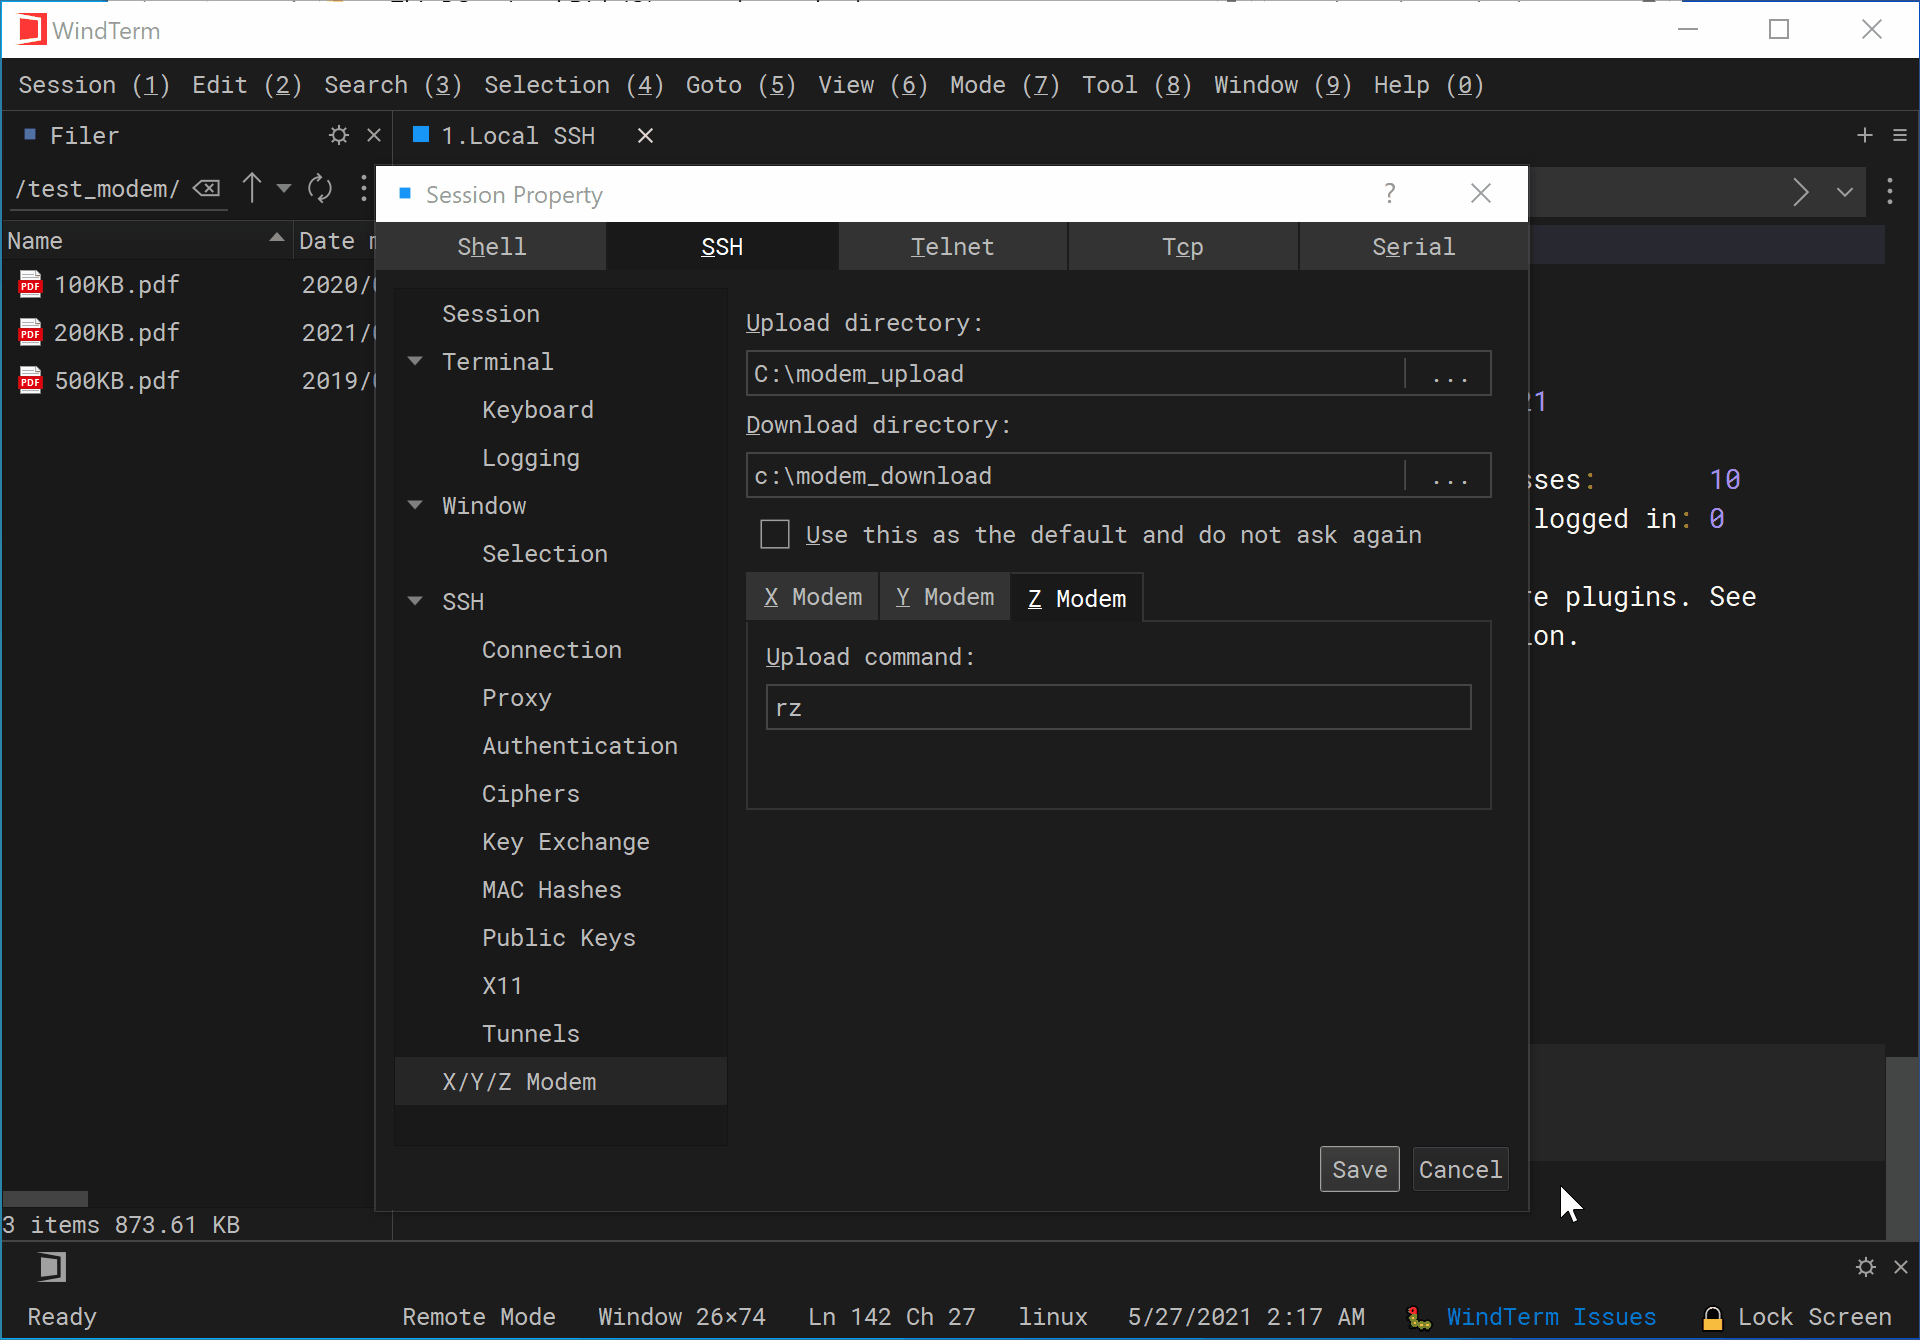Click the Download directory browse icon
The width and height of the screenshot is (1920, 1340).
pyautogui.click(x=1450, y=476)
